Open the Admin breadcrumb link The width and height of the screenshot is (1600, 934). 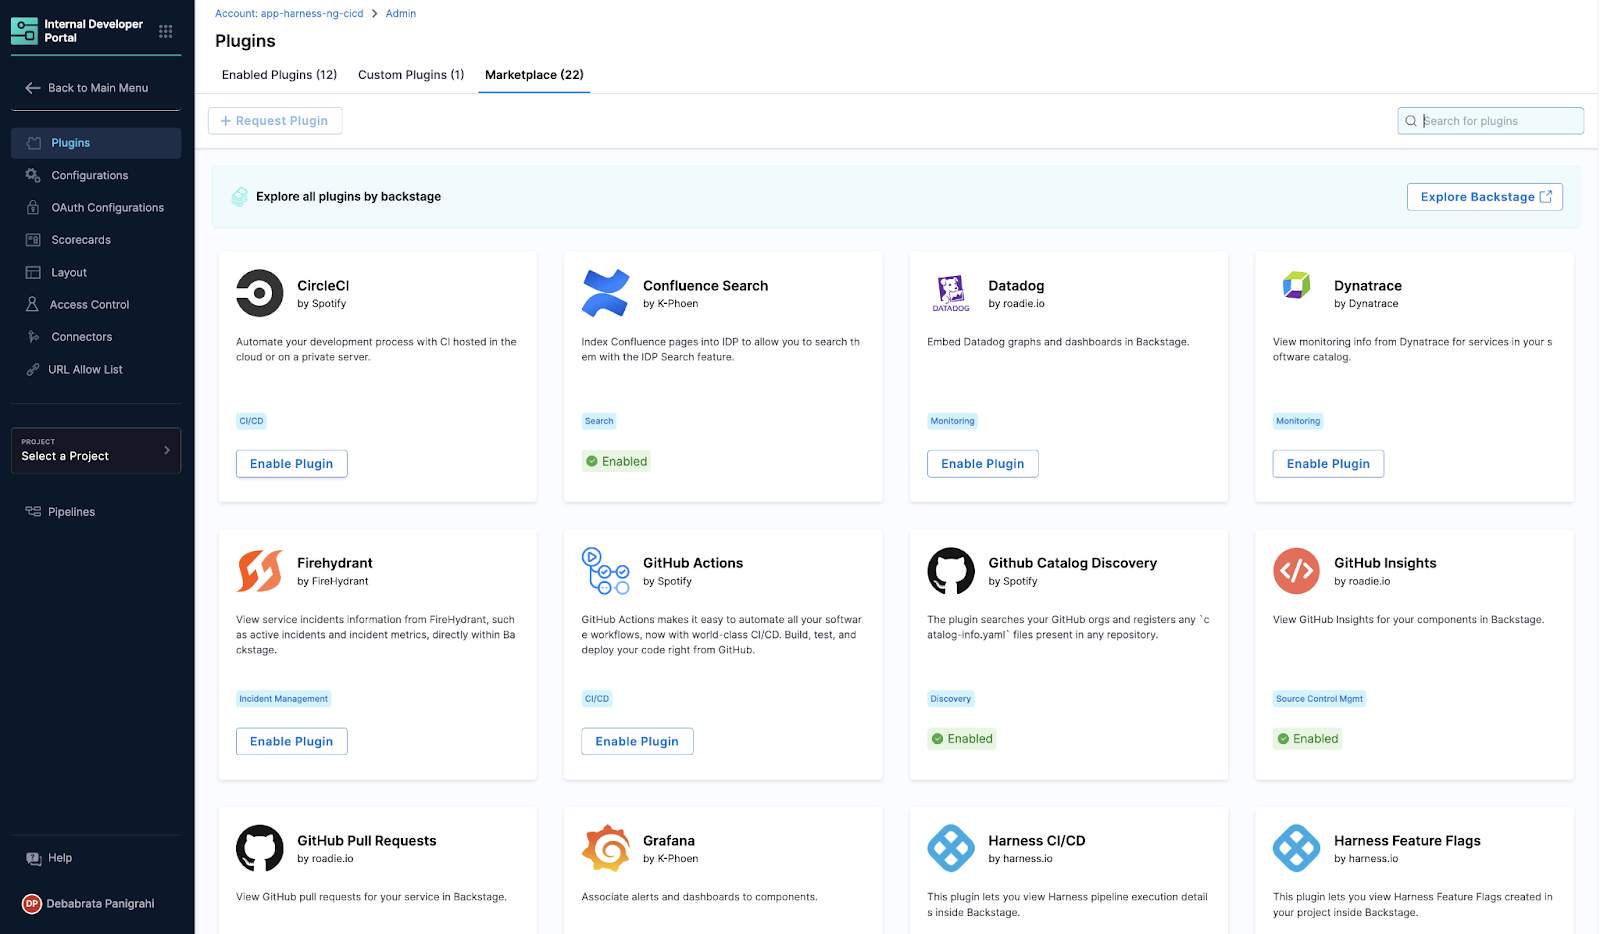(x=401, y=14)
